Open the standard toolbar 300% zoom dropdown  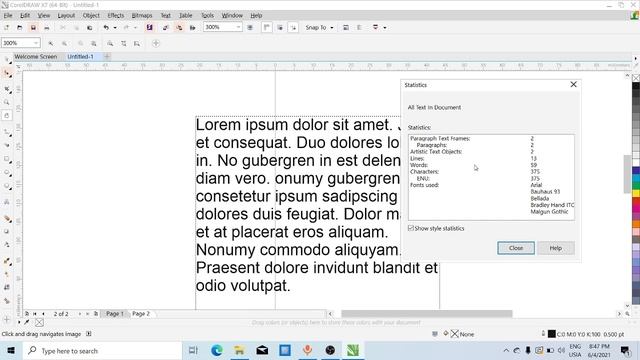click(238, 27)
